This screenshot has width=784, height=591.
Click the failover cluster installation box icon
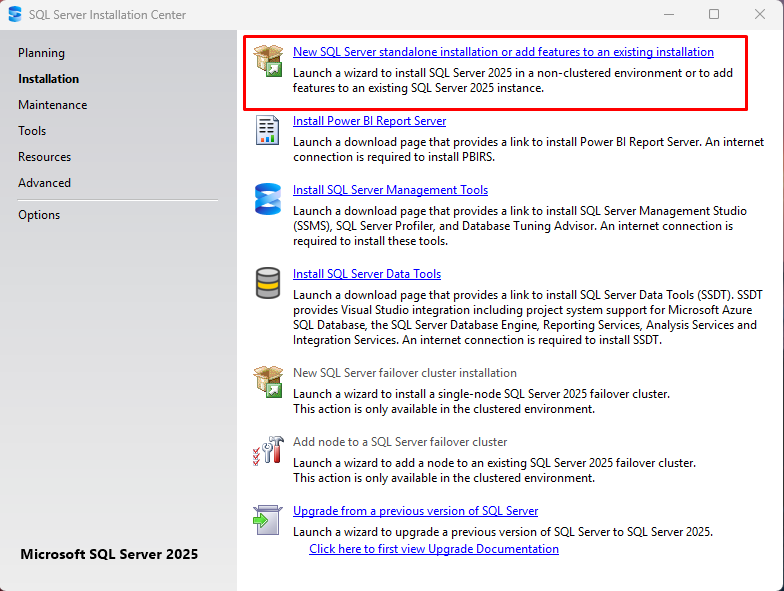[x=268, y=382]
